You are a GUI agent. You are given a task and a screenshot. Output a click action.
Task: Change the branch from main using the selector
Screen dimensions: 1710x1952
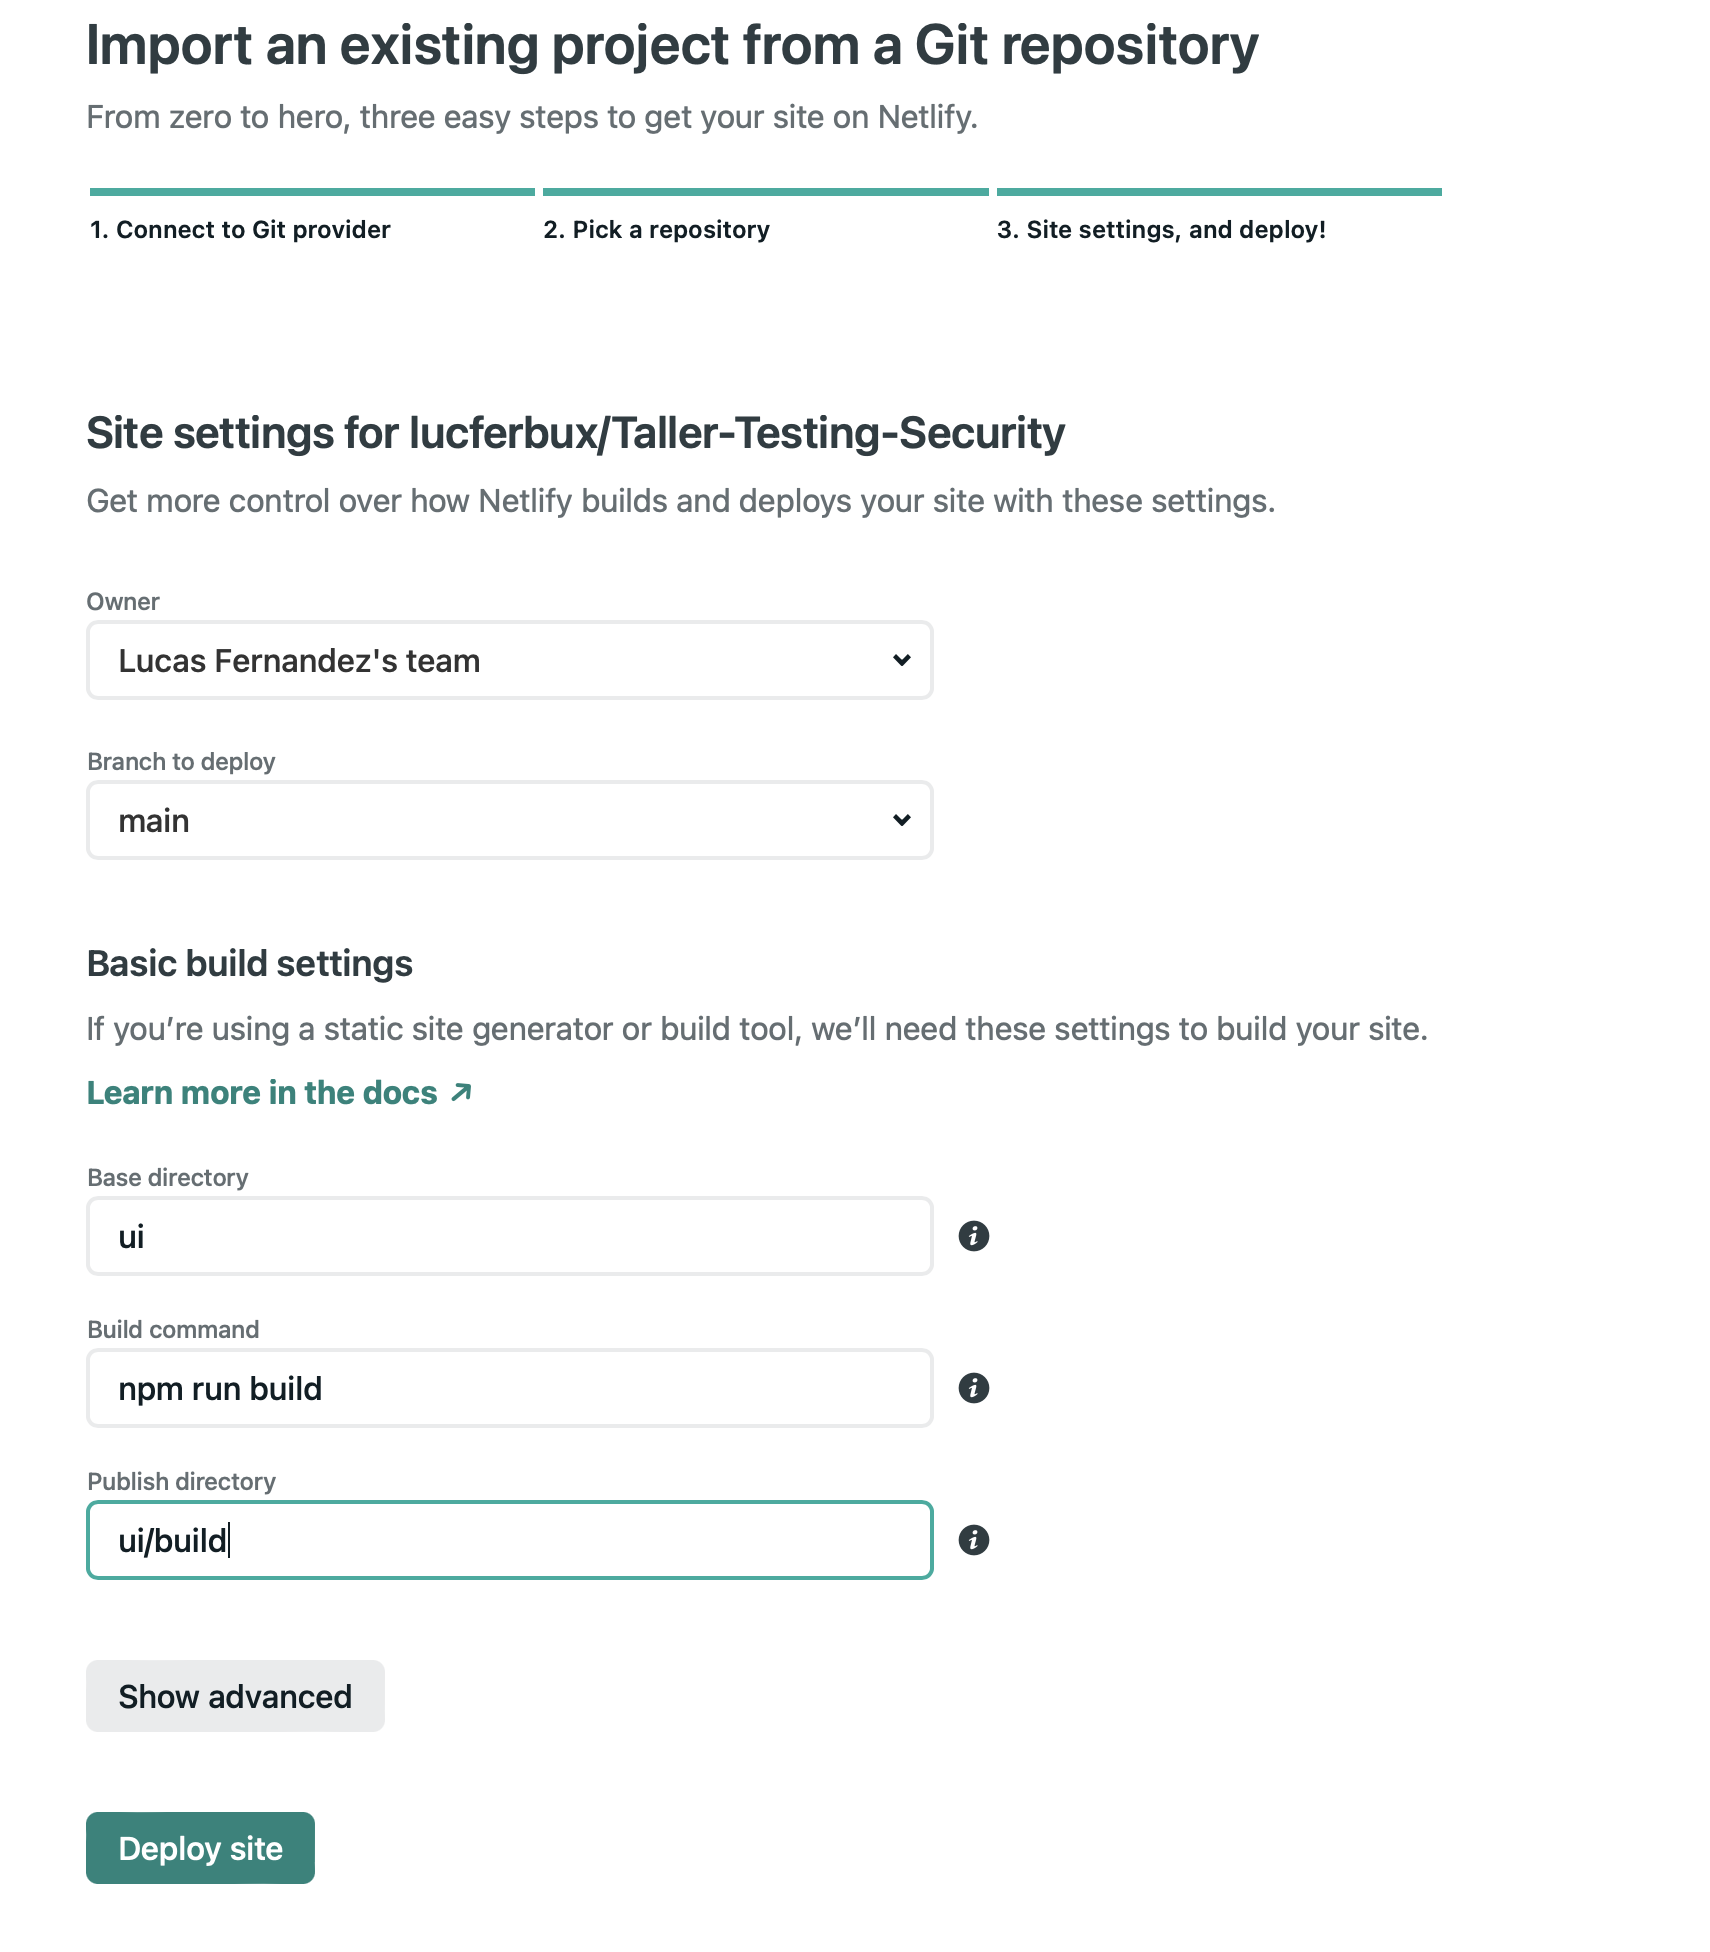509,819
